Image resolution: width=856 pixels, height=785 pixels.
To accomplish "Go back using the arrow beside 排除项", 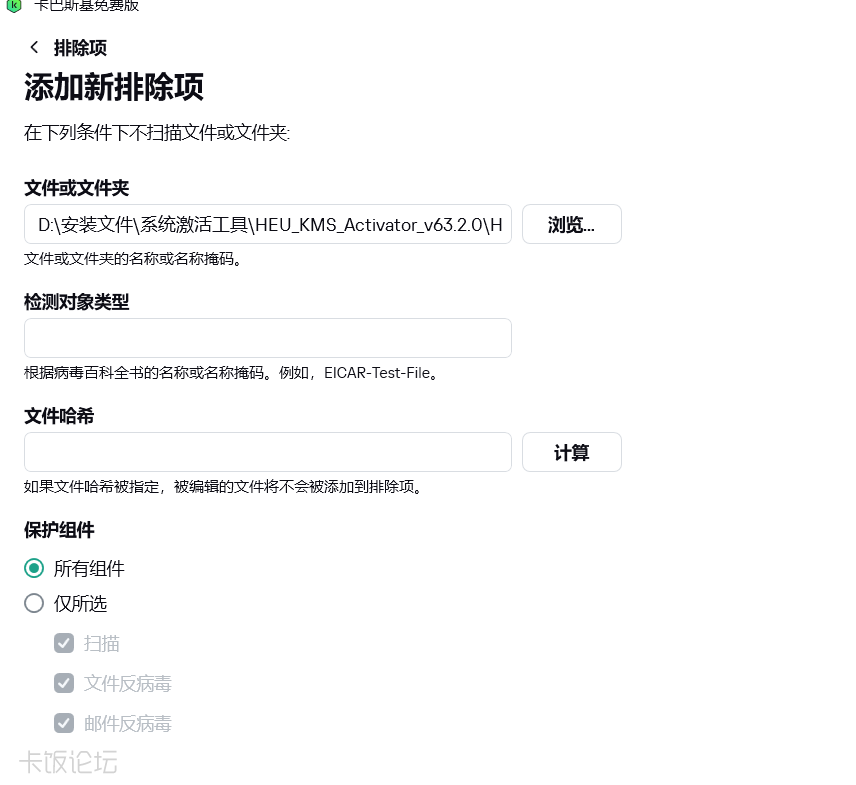I will coord(34,47).
